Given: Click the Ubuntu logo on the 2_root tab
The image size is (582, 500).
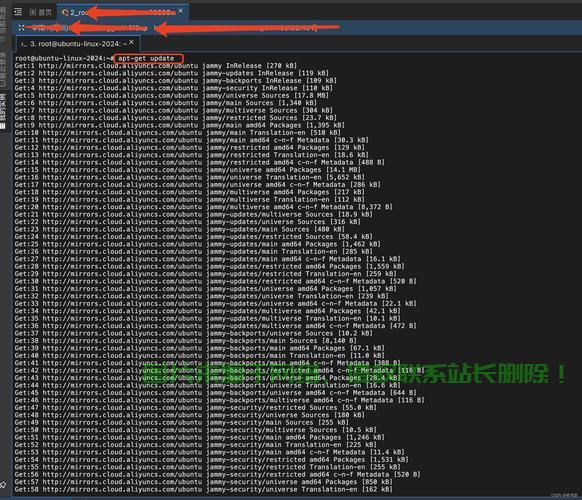Looking at the screenshot, I should click(x=65, y=13).
